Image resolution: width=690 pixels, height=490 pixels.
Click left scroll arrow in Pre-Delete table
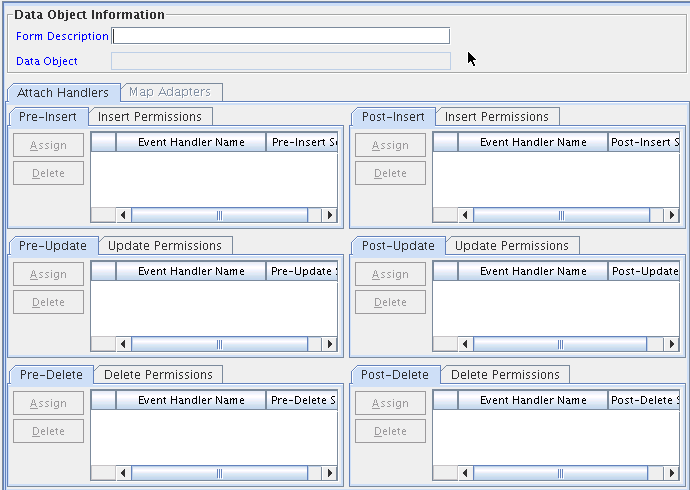pyautogui.click(x=123, y=473)
